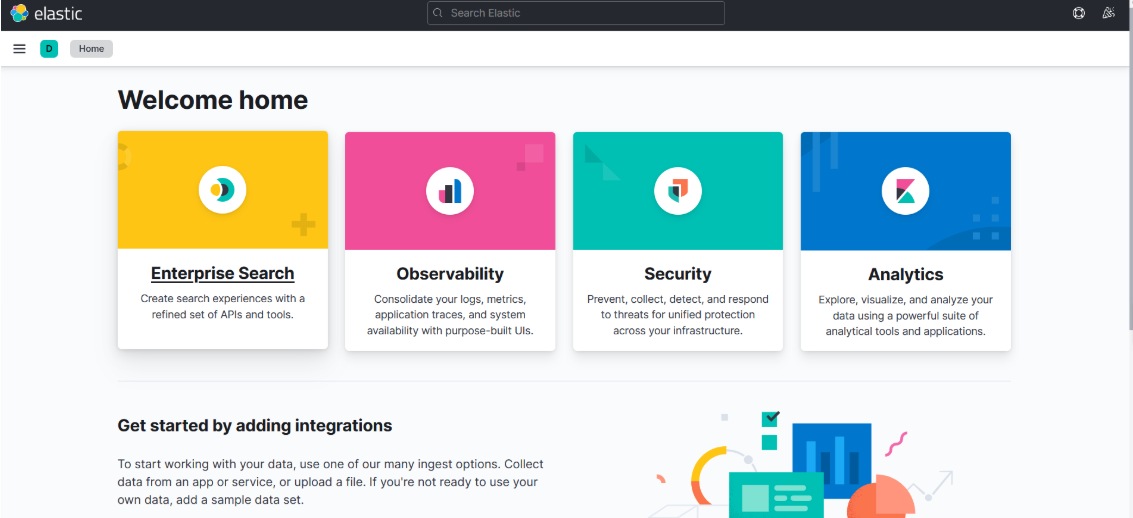Screen dimensions: 1133x518
Task: Click the Kibana Analytics logo icon
Action: click(905, 191)
